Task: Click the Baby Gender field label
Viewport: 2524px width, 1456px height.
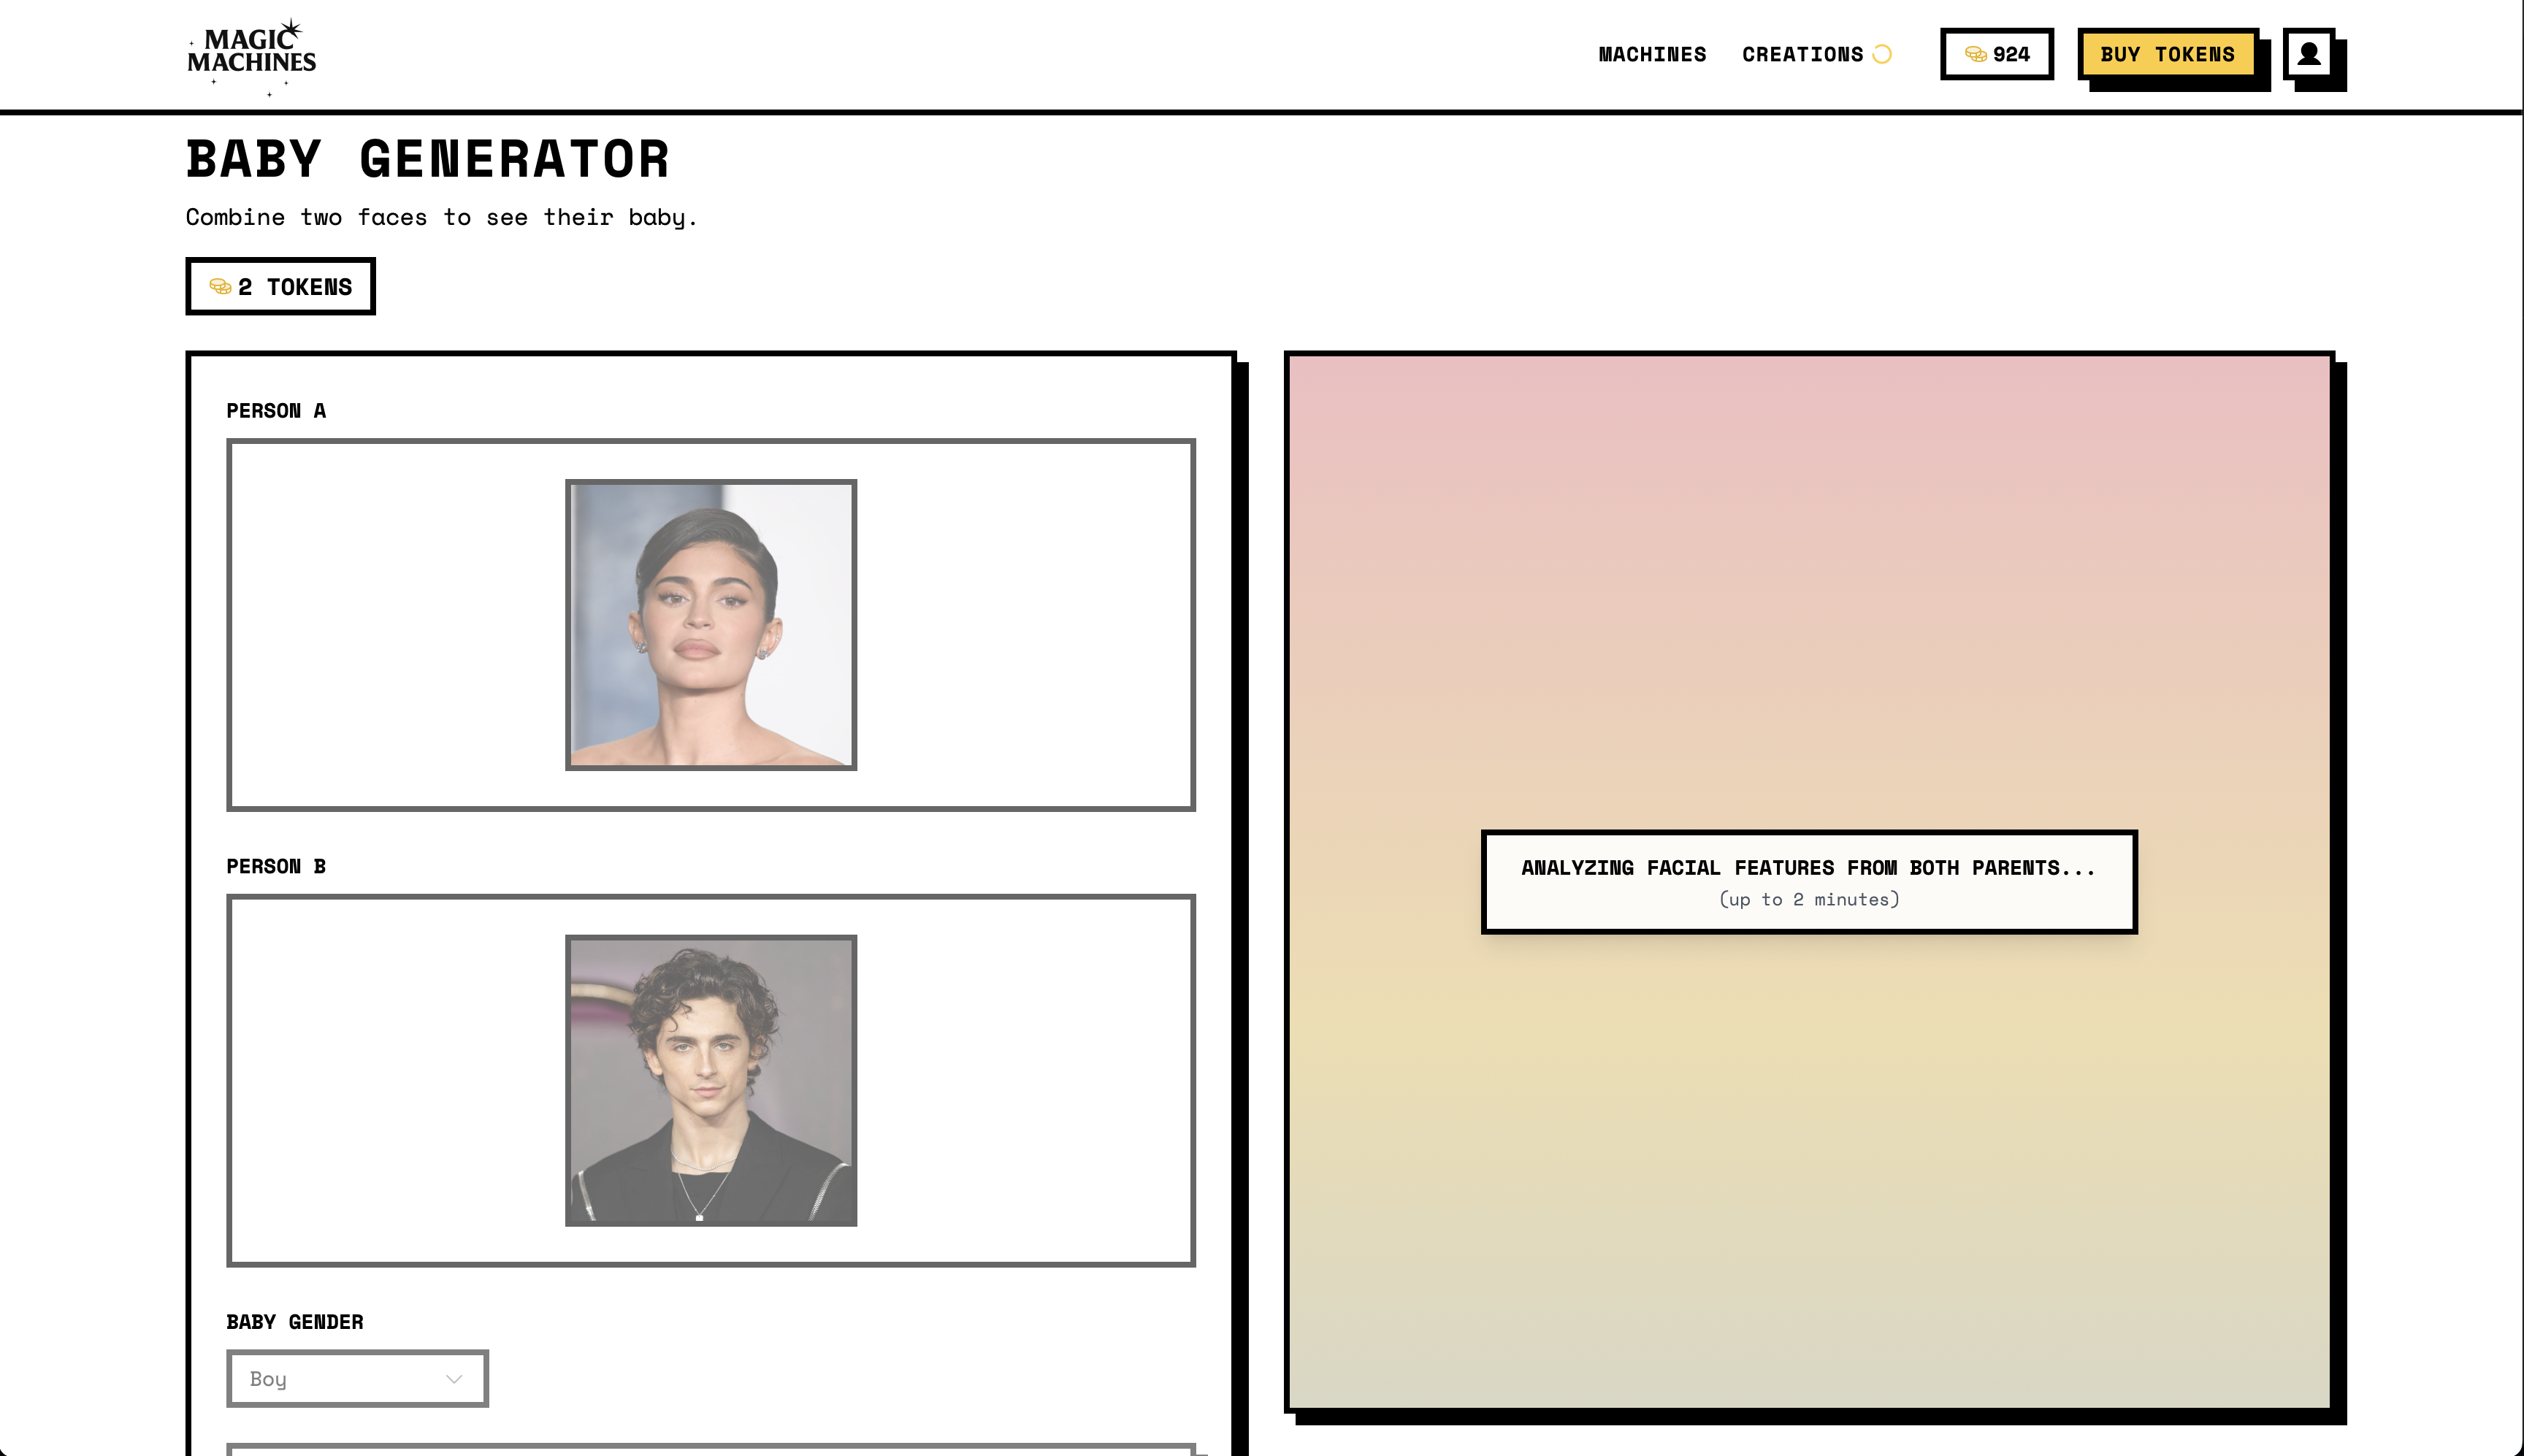Action: 294,1322
